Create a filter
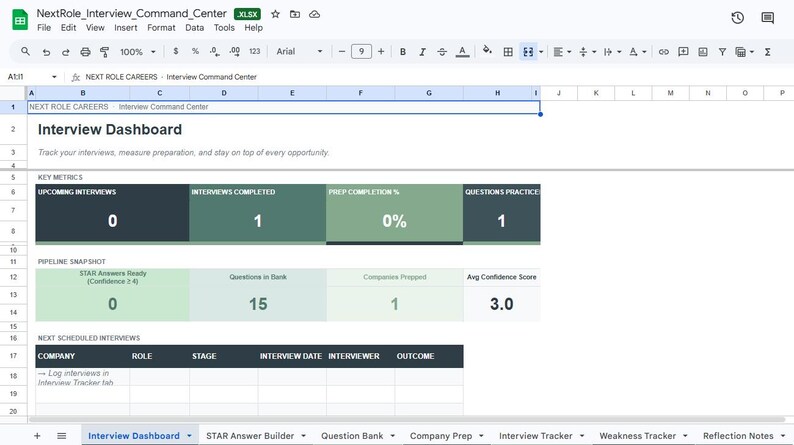794x445 pixels. tap(722, 52)
